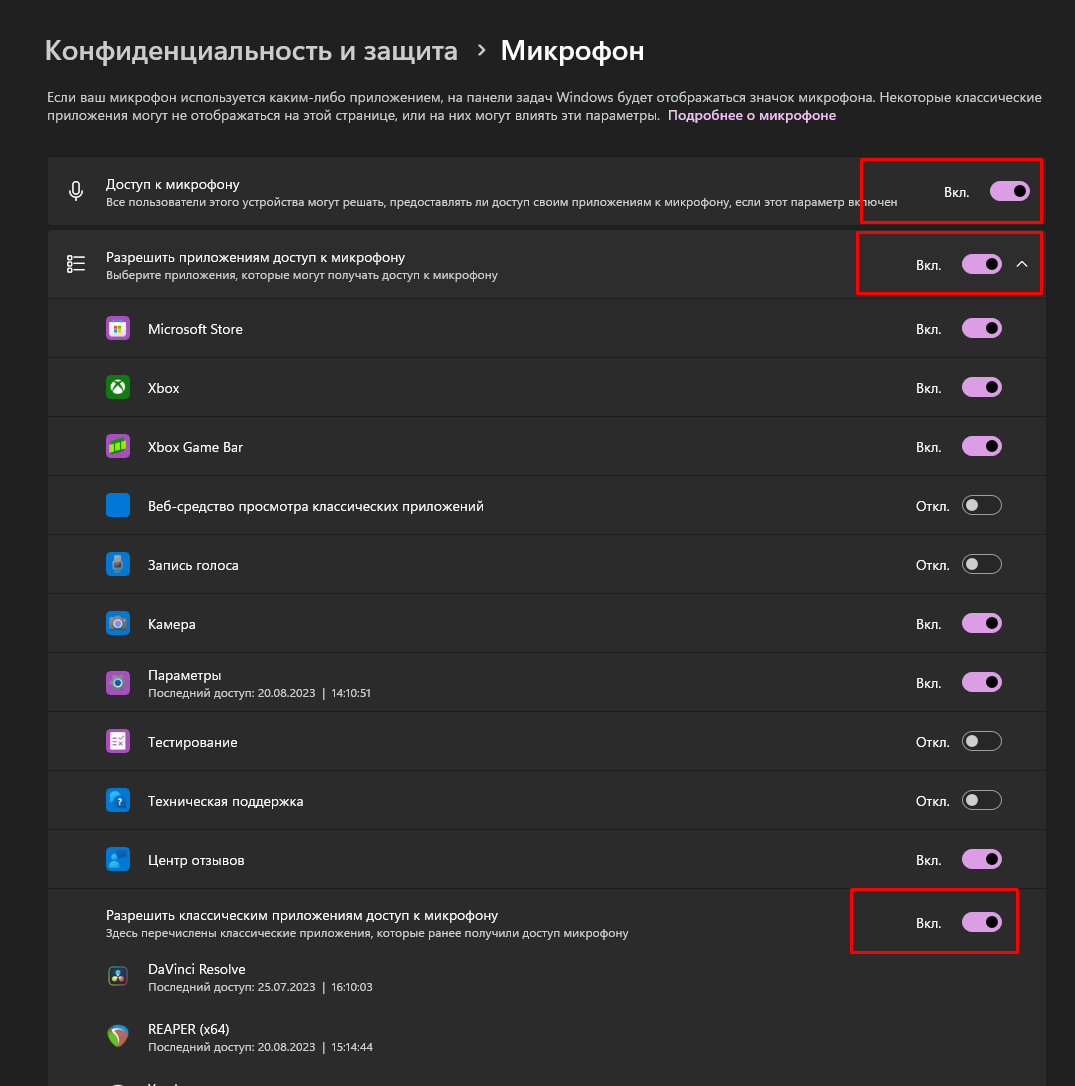This screenshot has height=1086, width=1075.
Task: Disable classic apps microphone access toggle
Action: [981, 923]
